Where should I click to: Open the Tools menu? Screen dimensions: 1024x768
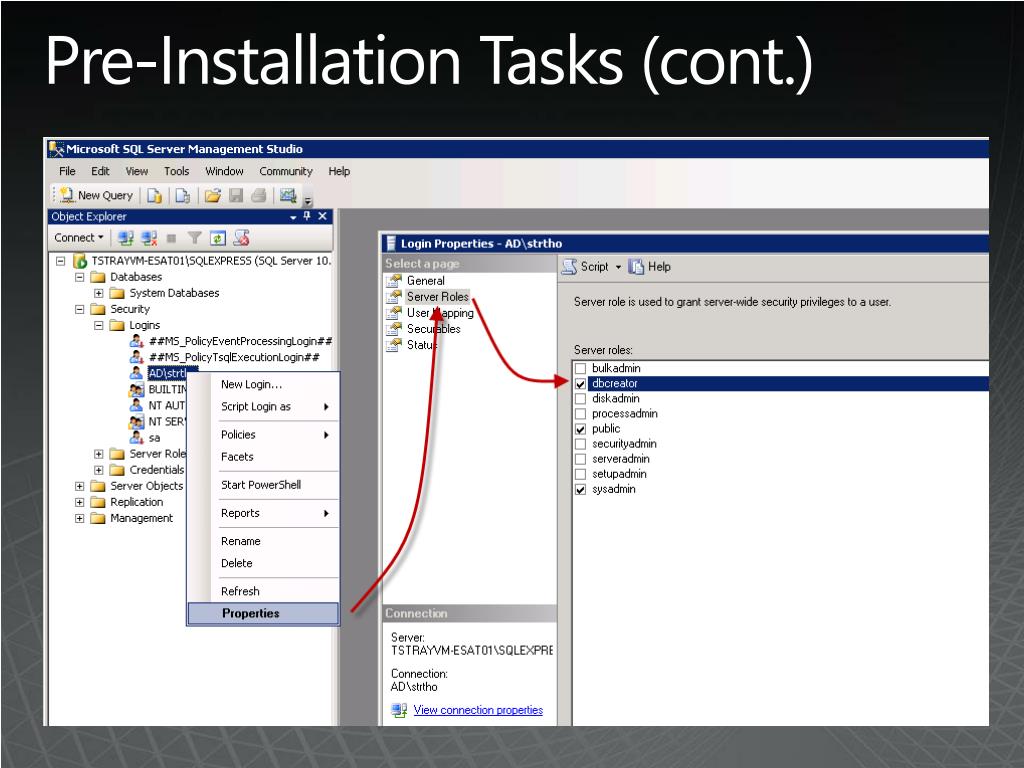click(x=176, y=171)
